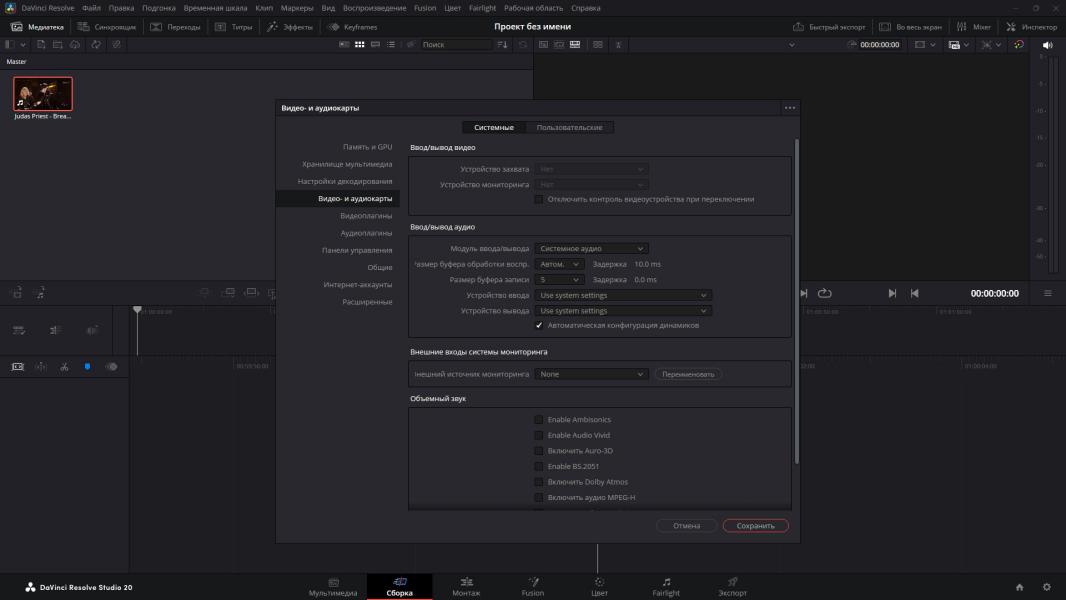Image resolution: width=1066 pixels, height=600 pixels.
Task: Select Память и GPU in sidebar
Action: (x=367, y=147)
